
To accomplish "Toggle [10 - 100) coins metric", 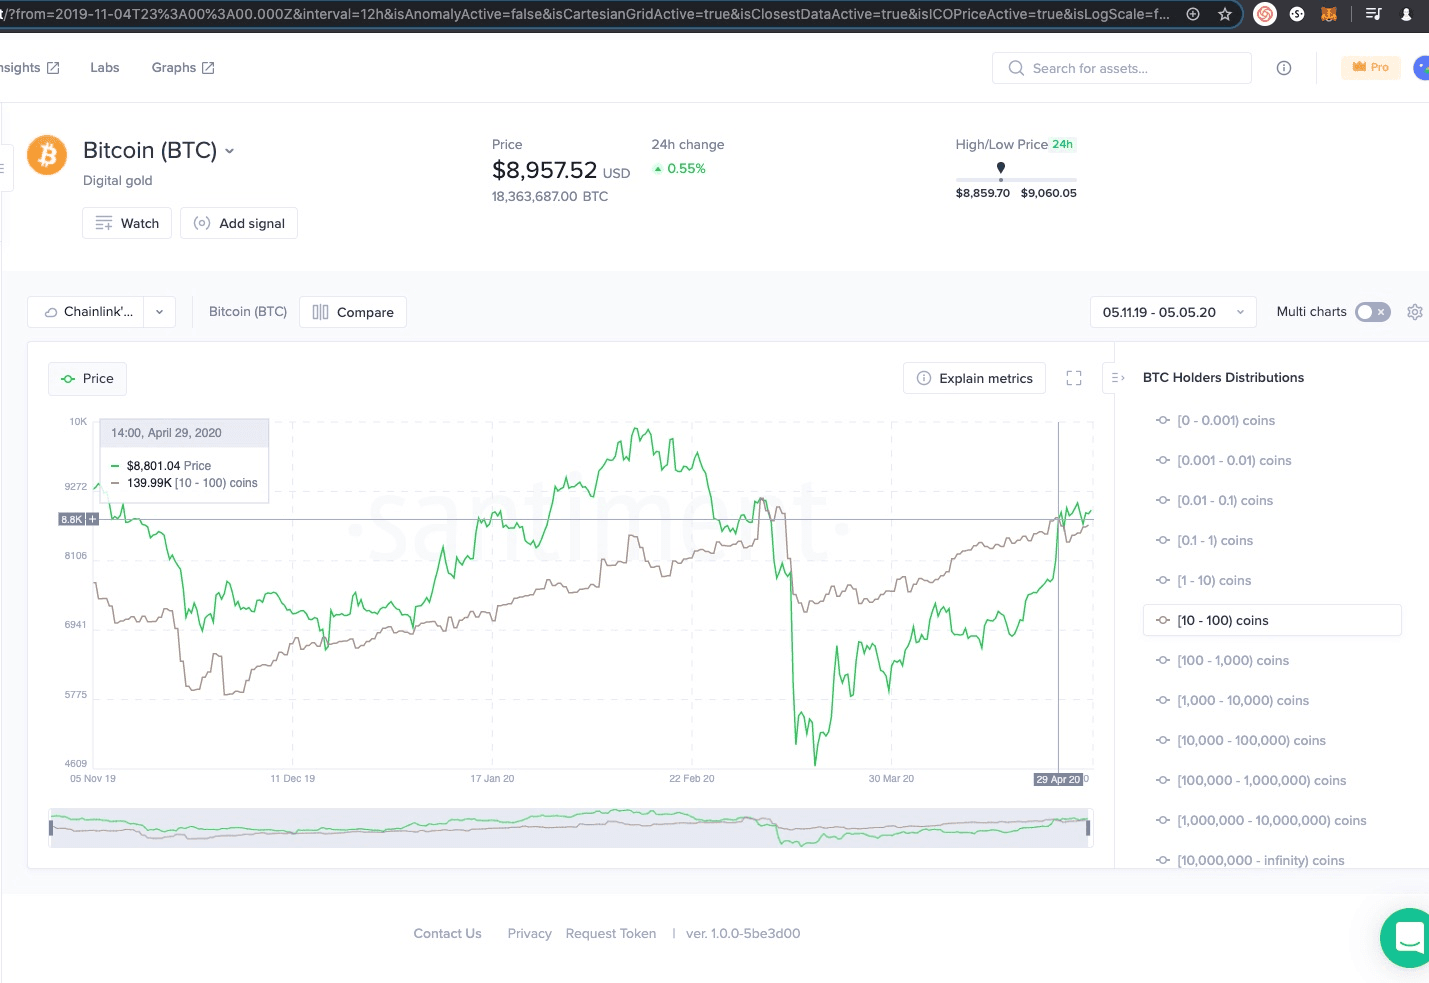I will 1272,620.
